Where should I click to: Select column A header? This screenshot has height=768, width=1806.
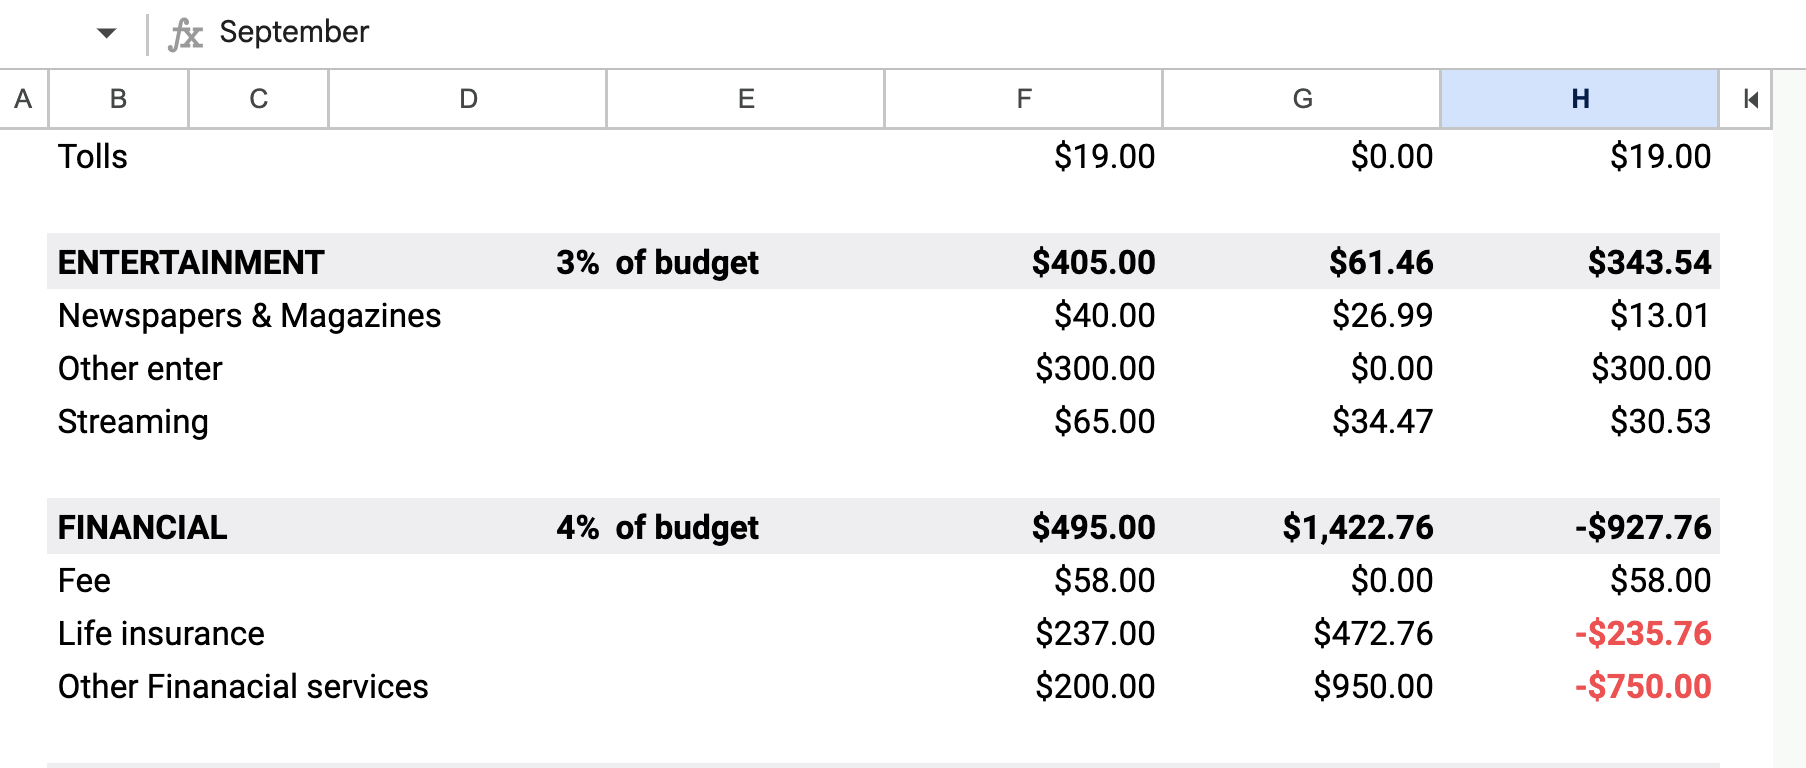23,99
